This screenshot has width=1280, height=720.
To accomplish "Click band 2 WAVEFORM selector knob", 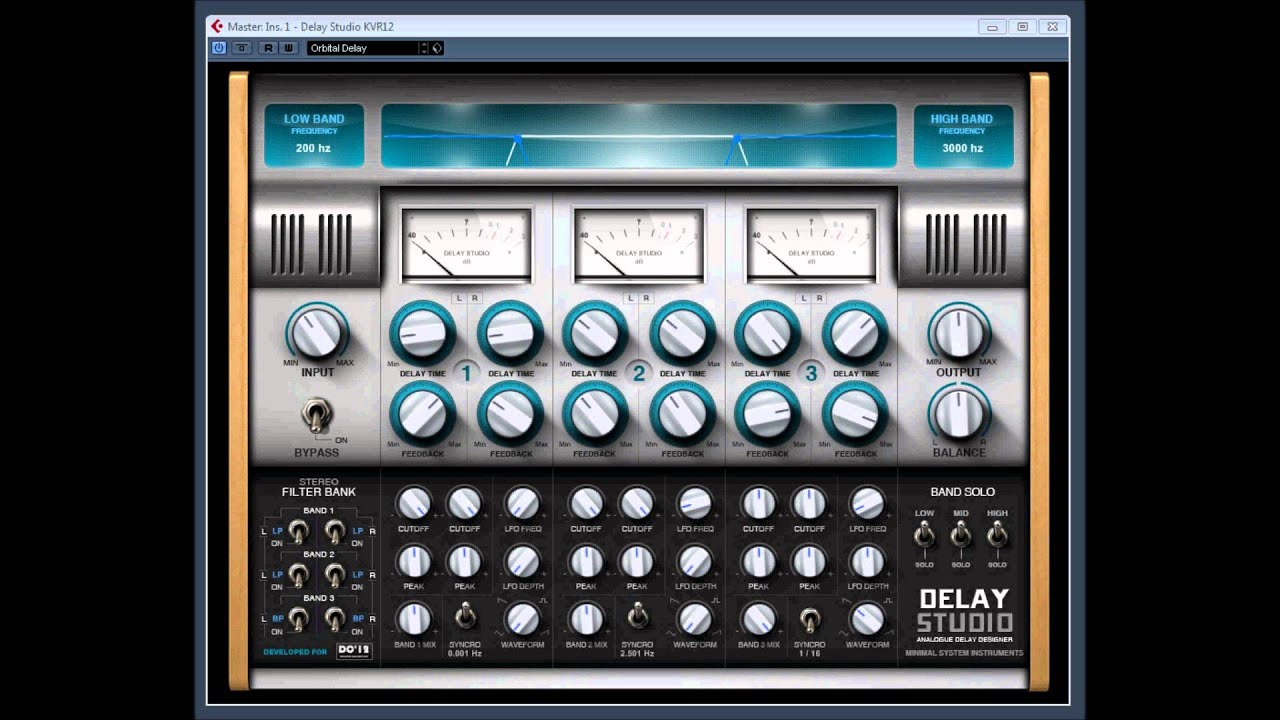I will pos(695,619).
